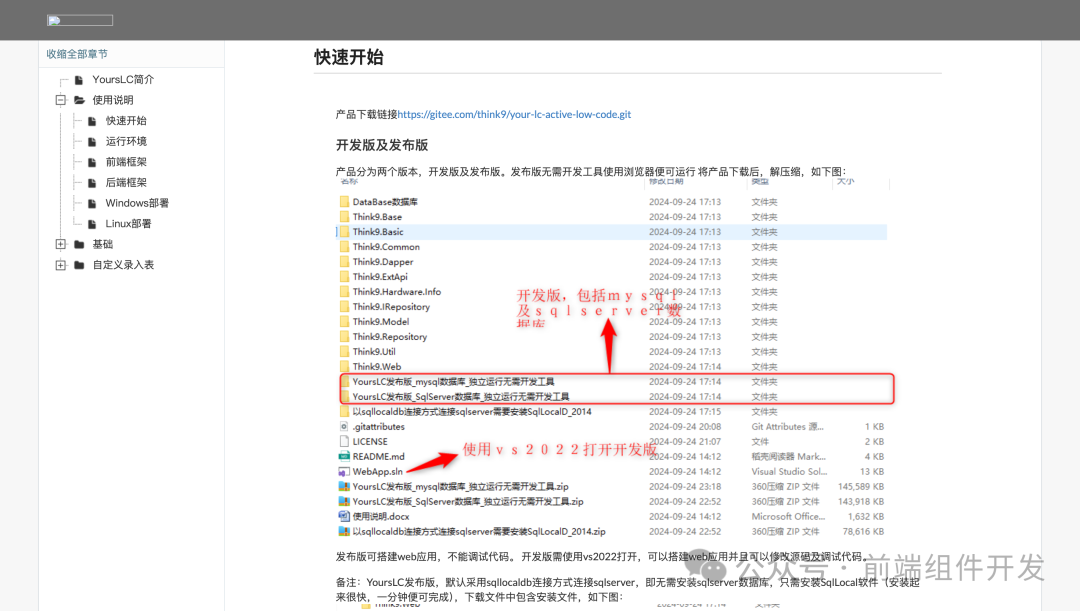Viewport: 1080px width, 611px height.
Task: Click the document icon beside Windows部署
Action: 92,204
